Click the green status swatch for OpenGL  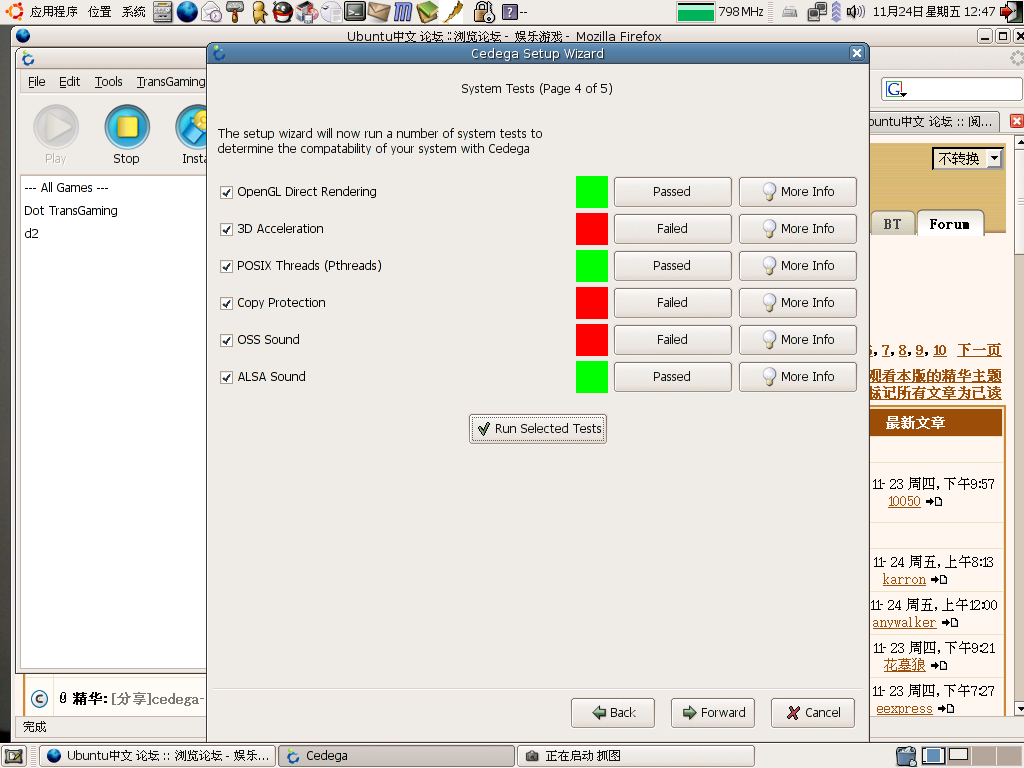point(592,192)
